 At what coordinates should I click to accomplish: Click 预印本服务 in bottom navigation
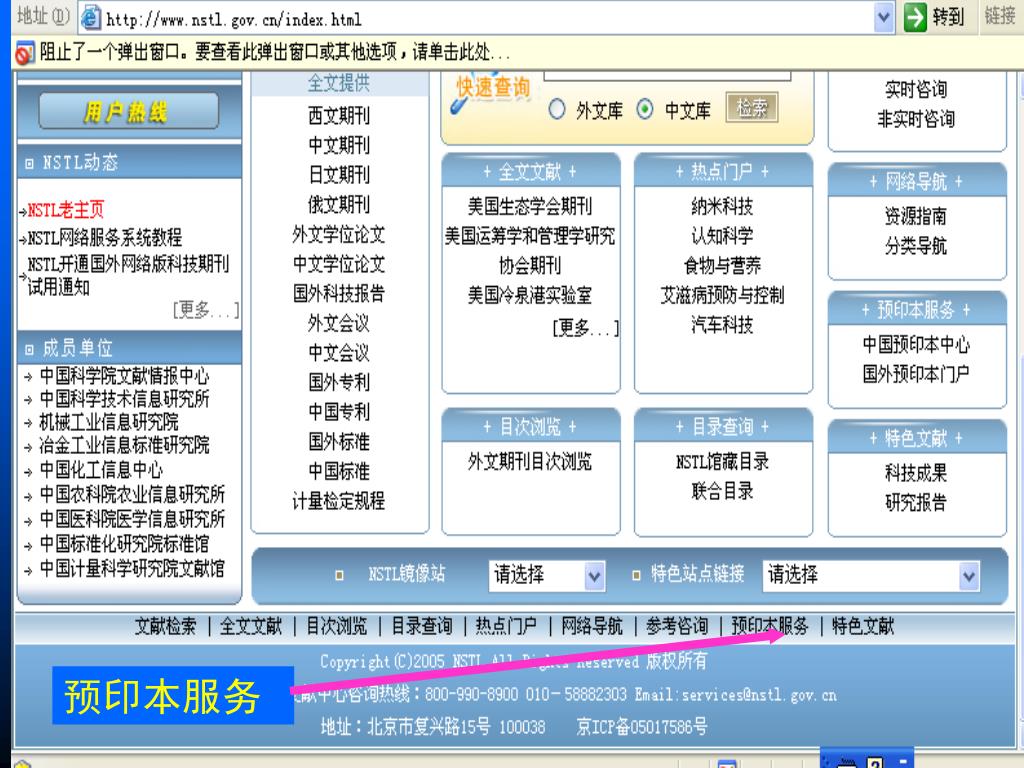pos(769,626)
